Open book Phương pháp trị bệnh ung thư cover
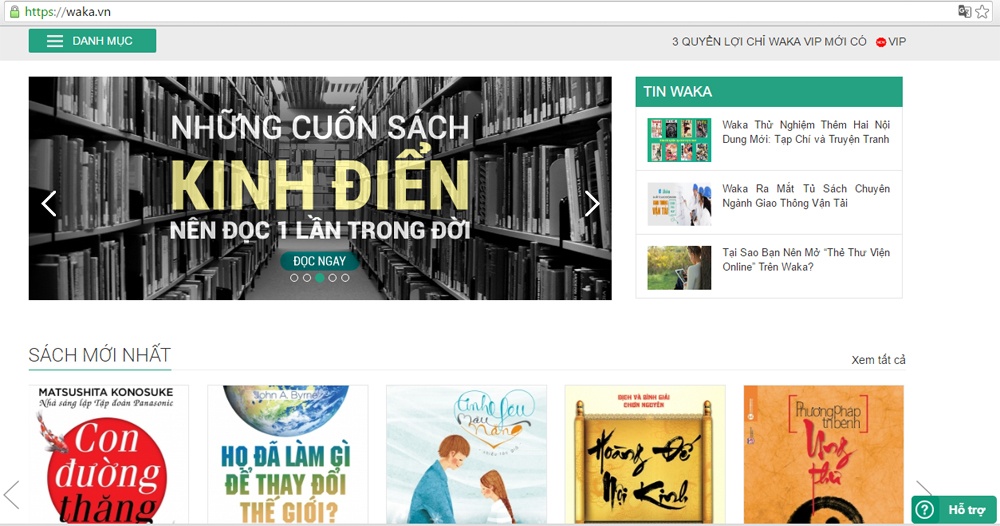This screenshot has width=1000, height=526. point(823,455)
